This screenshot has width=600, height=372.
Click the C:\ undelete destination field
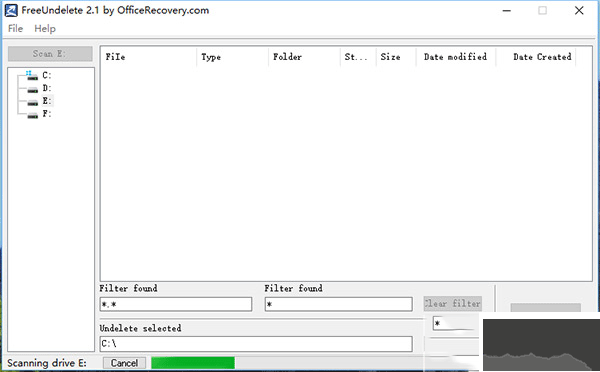(256, 344)
